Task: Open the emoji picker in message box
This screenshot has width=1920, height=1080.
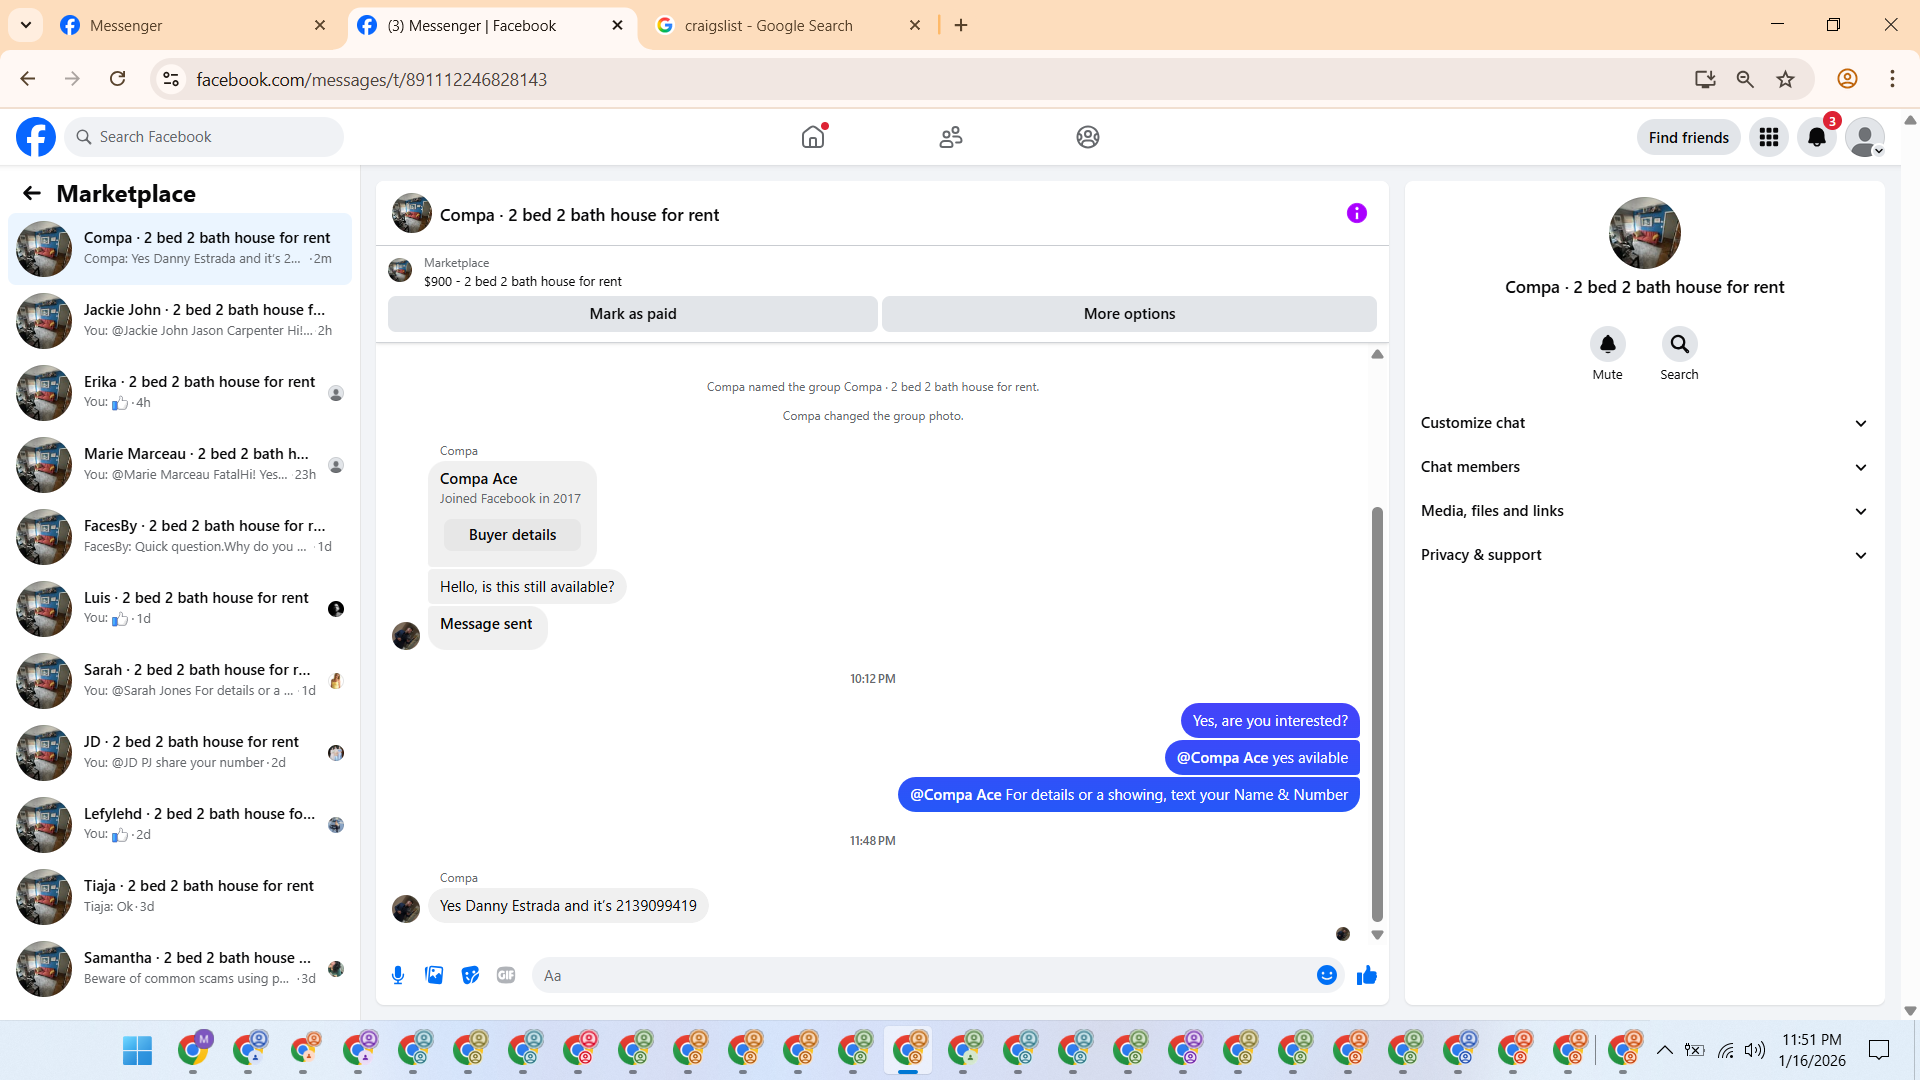Action: click(1327, 975)
